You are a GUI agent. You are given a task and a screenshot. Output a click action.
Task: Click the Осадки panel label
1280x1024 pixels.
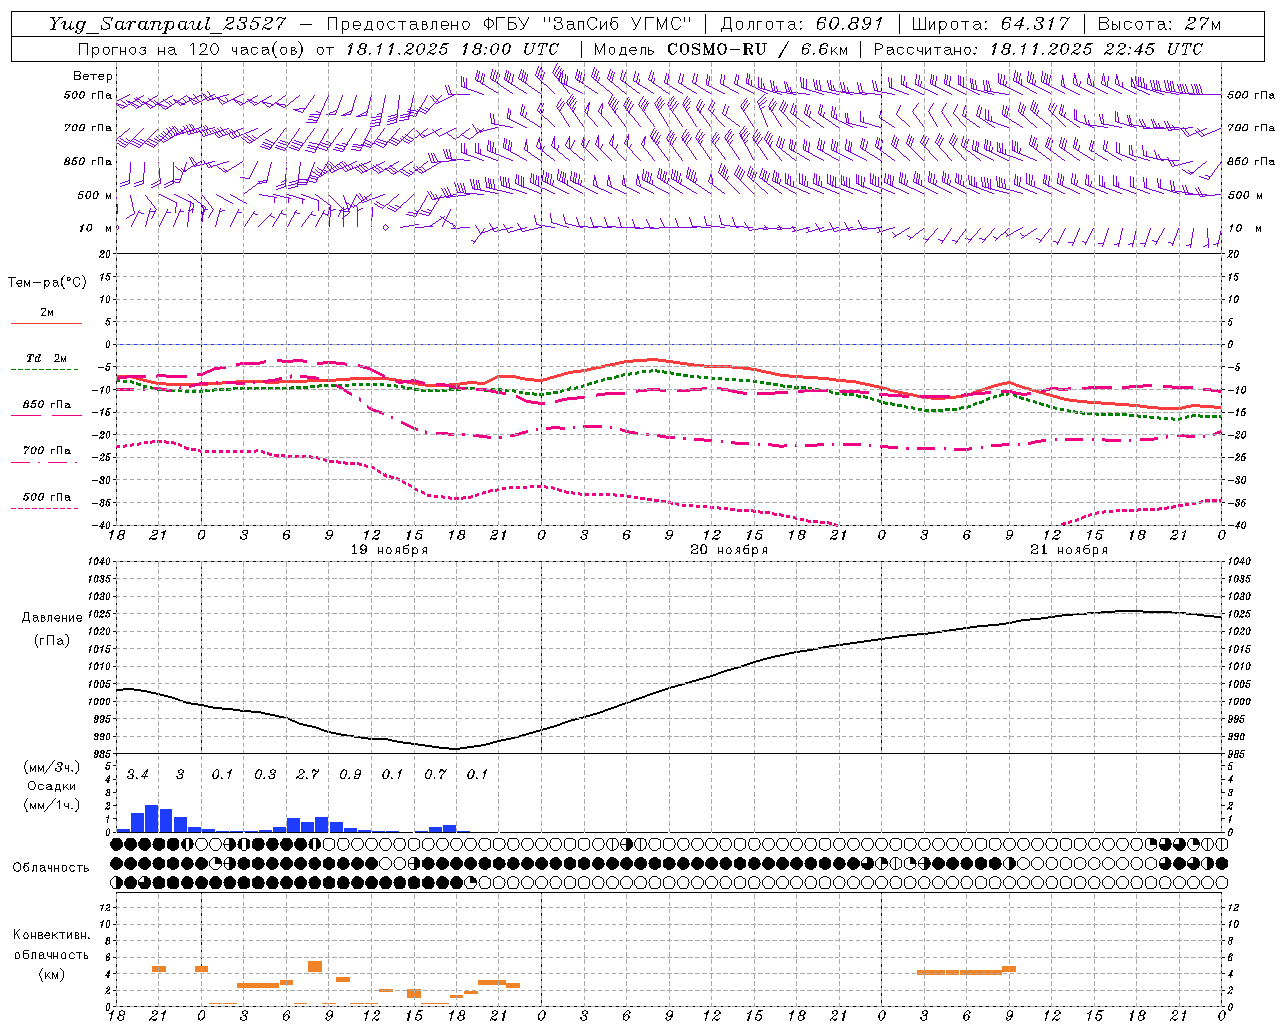52,786
